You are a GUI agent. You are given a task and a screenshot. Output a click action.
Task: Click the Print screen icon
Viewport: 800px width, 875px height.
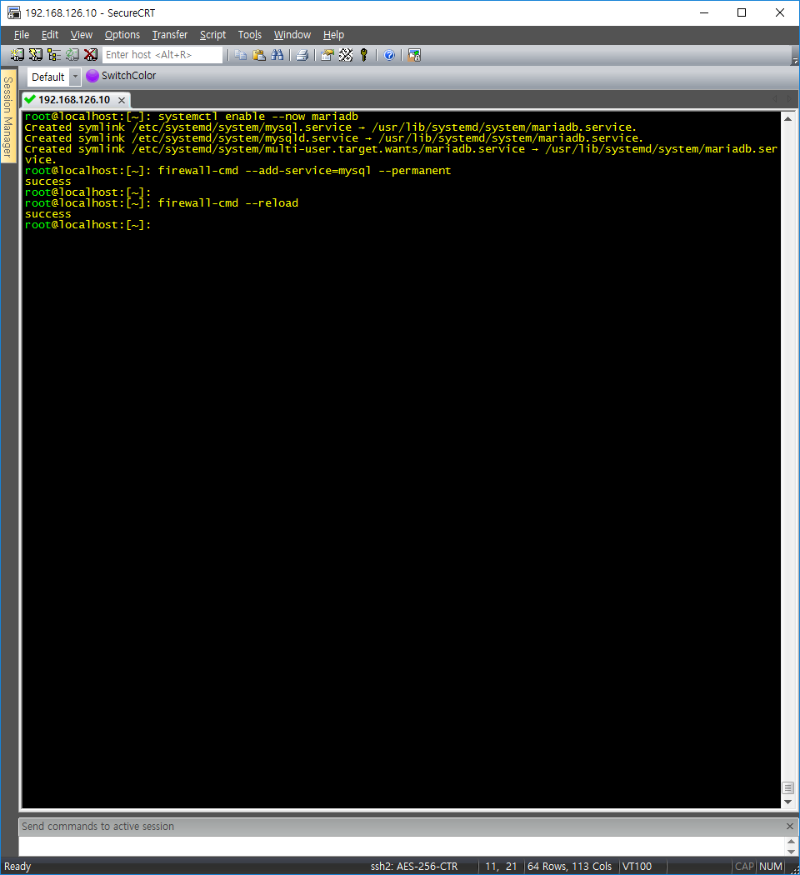click(x=302, y=55)
